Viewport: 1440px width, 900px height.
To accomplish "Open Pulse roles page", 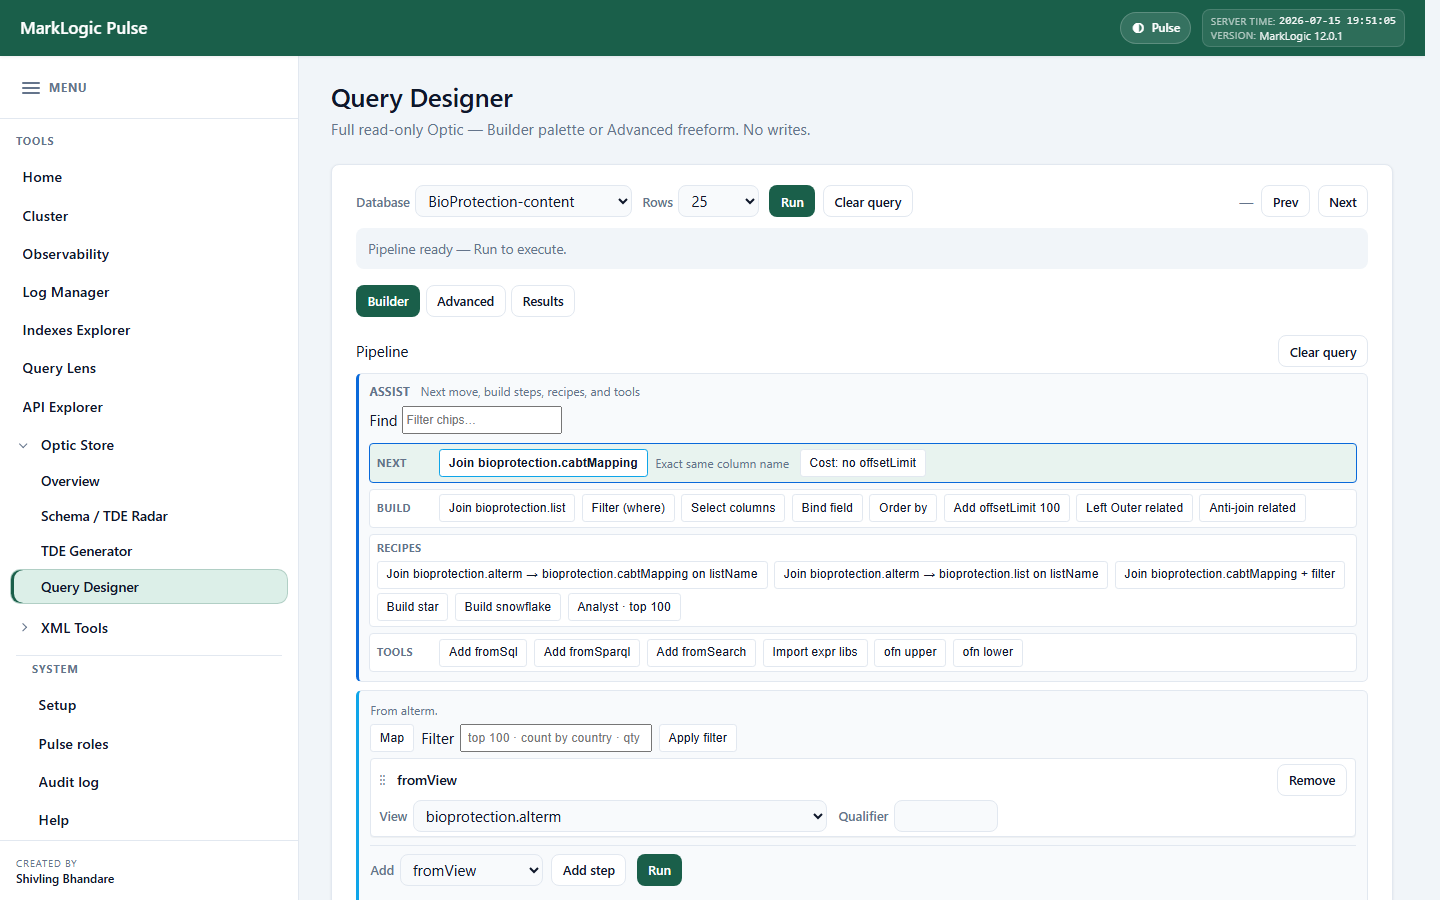I will tap(73, 744).
